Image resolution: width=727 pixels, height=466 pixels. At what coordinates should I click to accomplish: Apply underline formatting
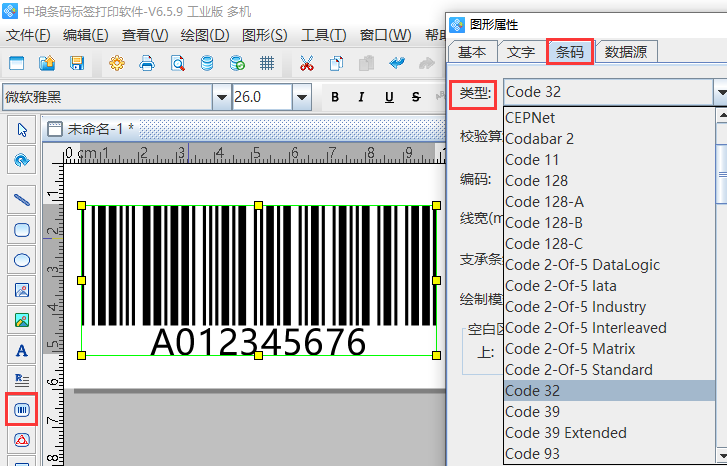(389, 97)
